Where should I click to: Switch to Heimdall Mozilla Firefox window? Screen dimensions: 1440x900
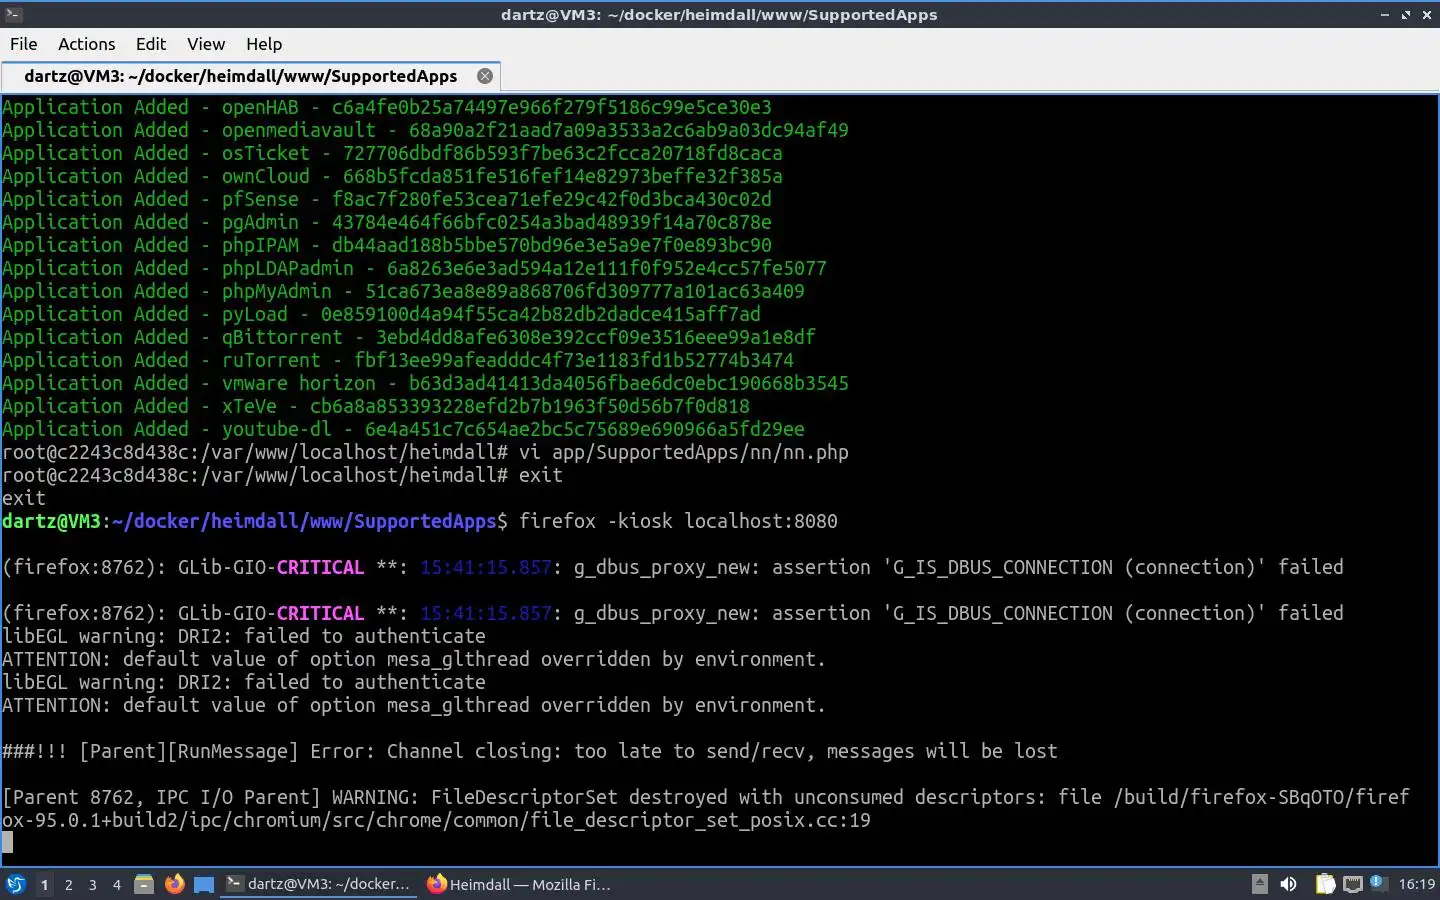coord(518,884)
